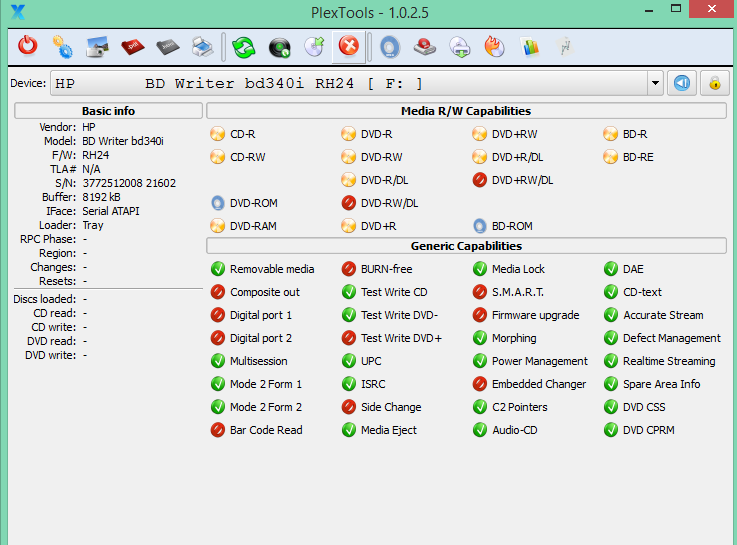
Task: Click the S.M.A.R.T. red indicator
Action: click(x=479, y=292)
